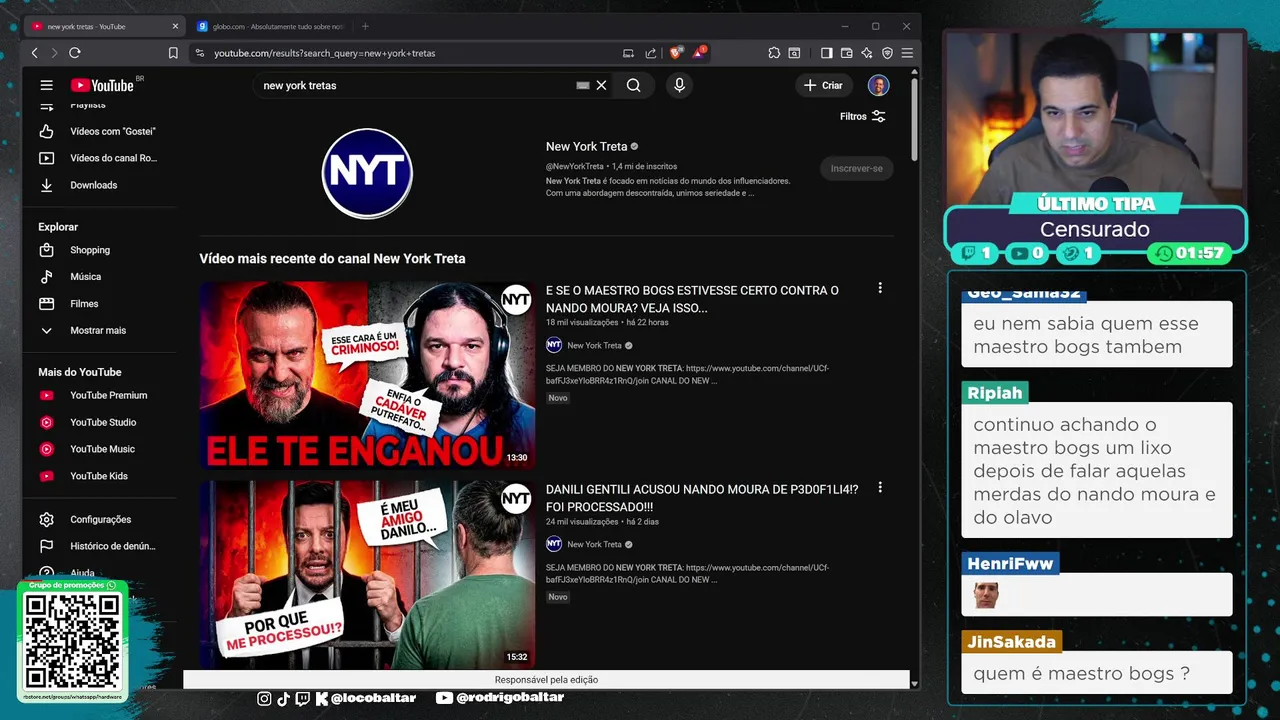Viewport: 1280px width, 720px height.
Task: Open Vídeos com "Gostei" in the sidebar
Action: coord(100,131)
